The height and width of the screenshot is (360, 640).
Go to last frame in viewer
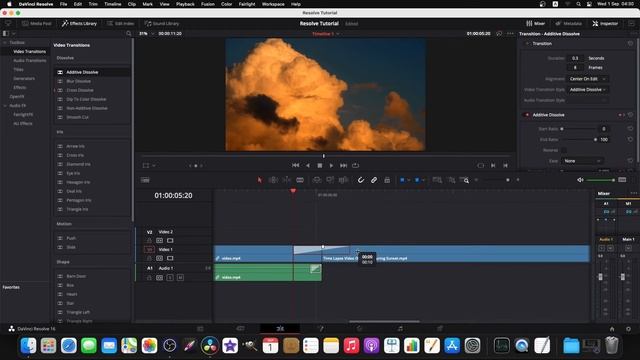343,165
